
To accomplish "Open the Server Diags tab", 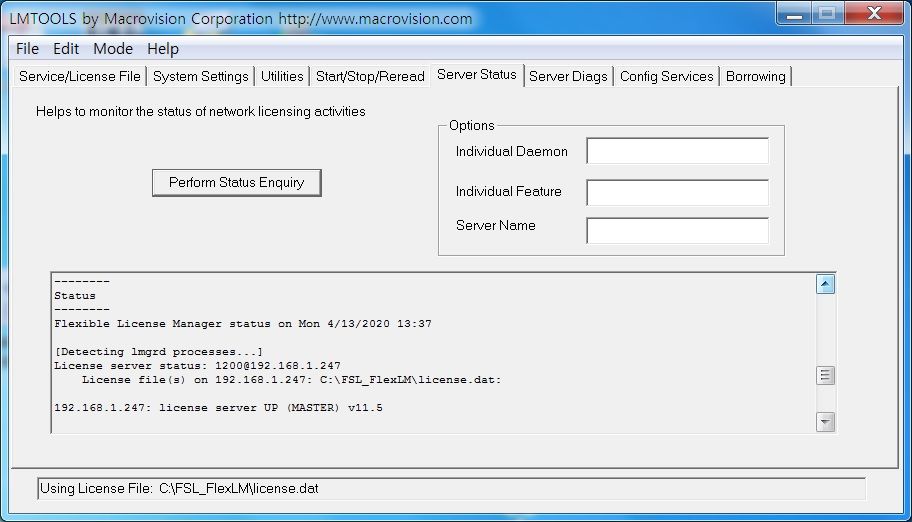I will pos(568,76).
